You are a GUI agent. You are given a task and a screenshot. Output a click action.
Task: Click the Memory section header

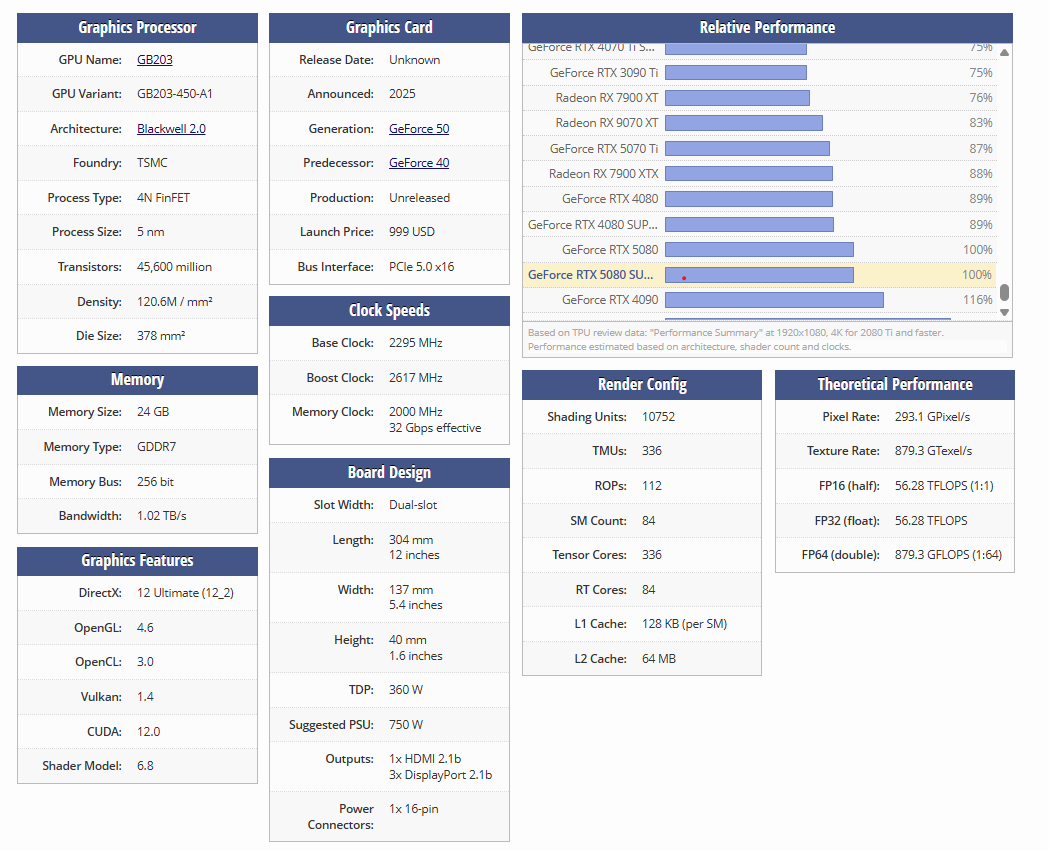[137, 380]
